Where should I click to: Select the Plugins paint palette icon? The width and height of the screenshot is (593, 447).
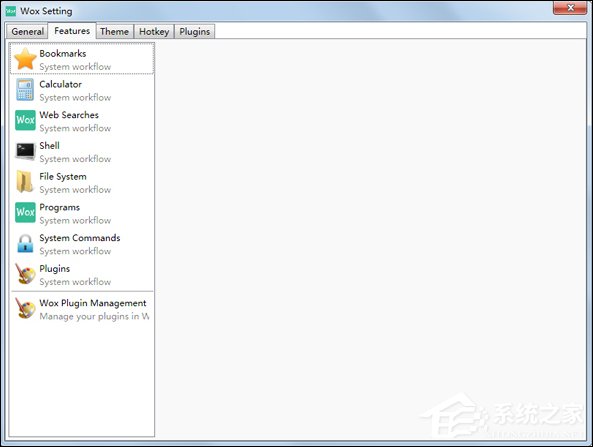tap(25, 274)
